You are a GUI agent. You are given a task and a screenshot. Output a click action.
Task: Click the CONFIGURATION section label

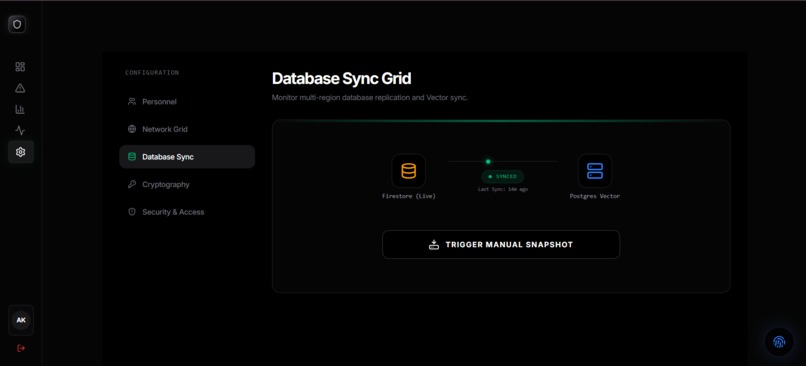(152, 72)
